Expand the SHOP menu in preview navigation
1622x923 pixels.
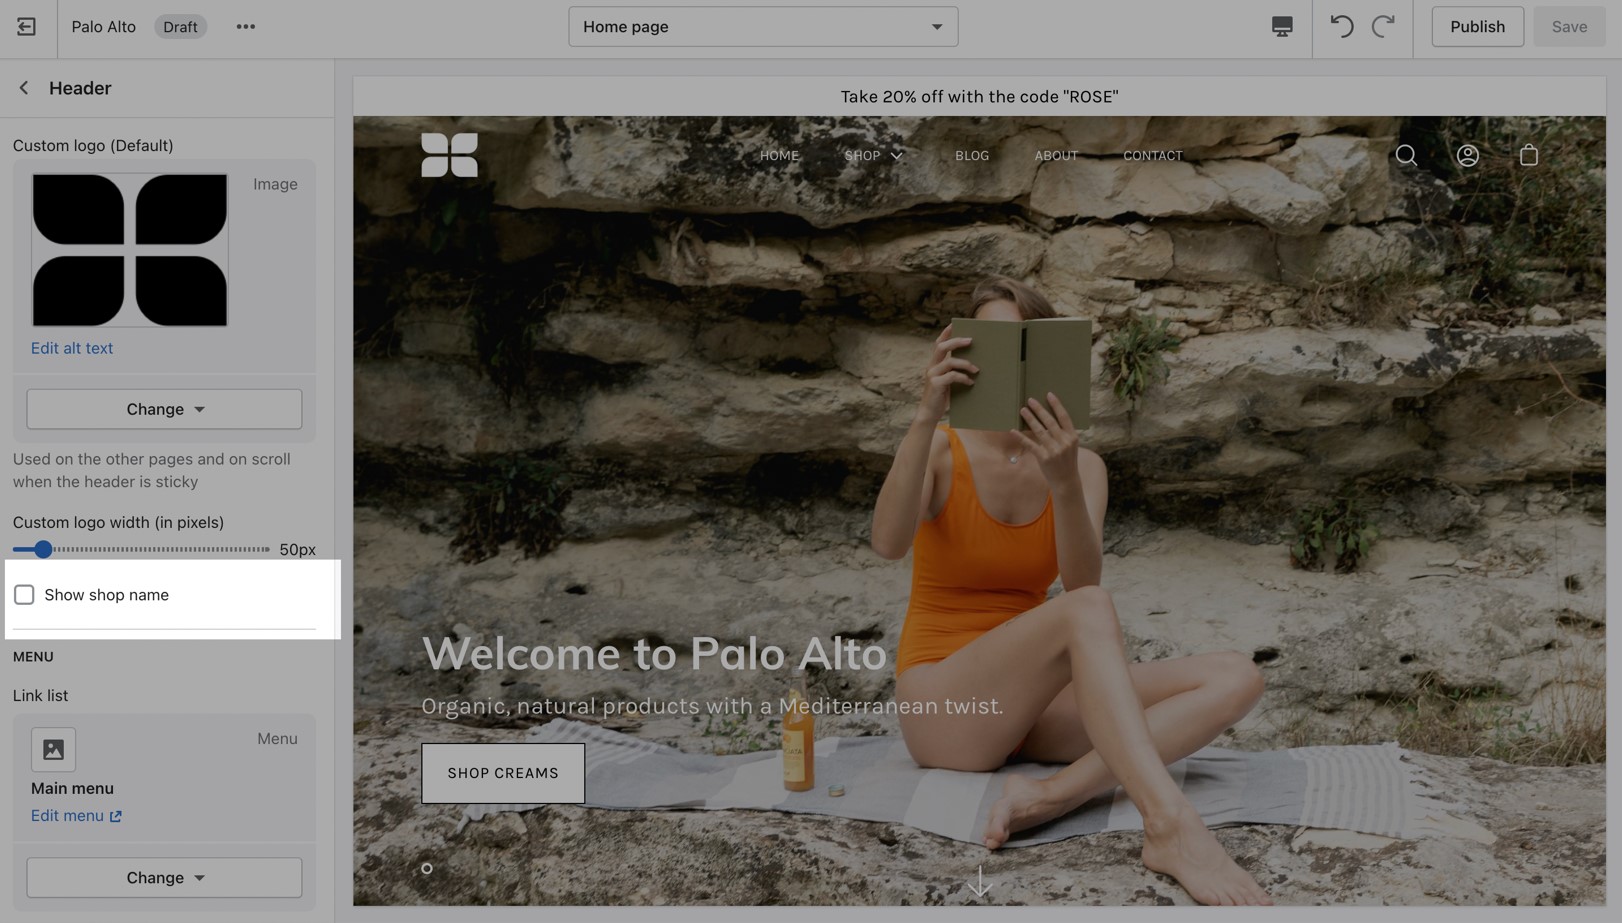point(873,156)
